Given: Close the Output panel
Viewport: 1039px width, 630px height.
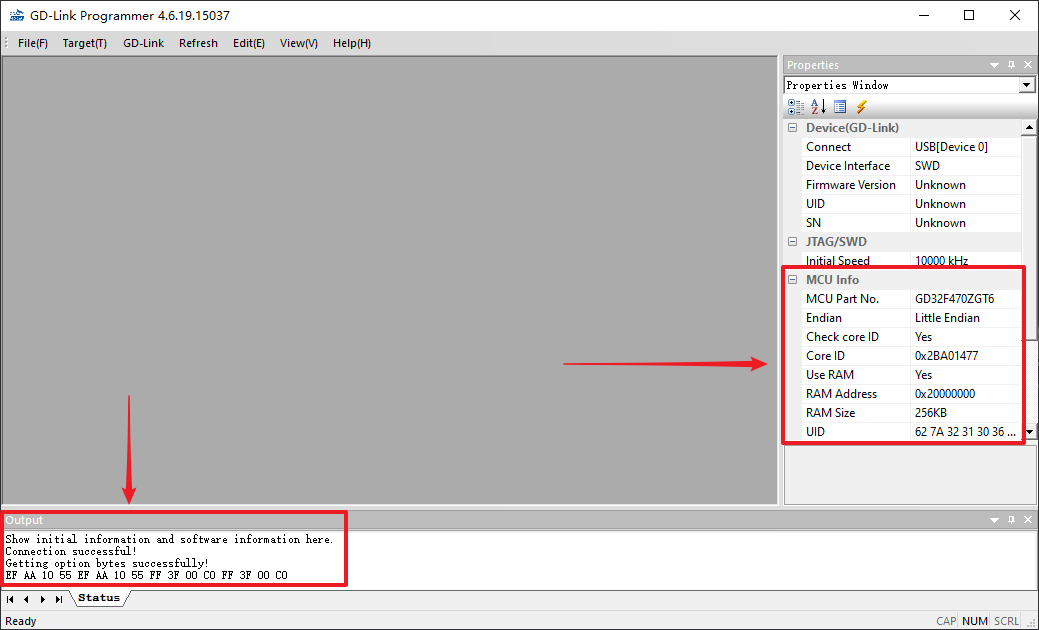Looking at the screenshot, I should pyautogui.click(x=1028, y=520).
